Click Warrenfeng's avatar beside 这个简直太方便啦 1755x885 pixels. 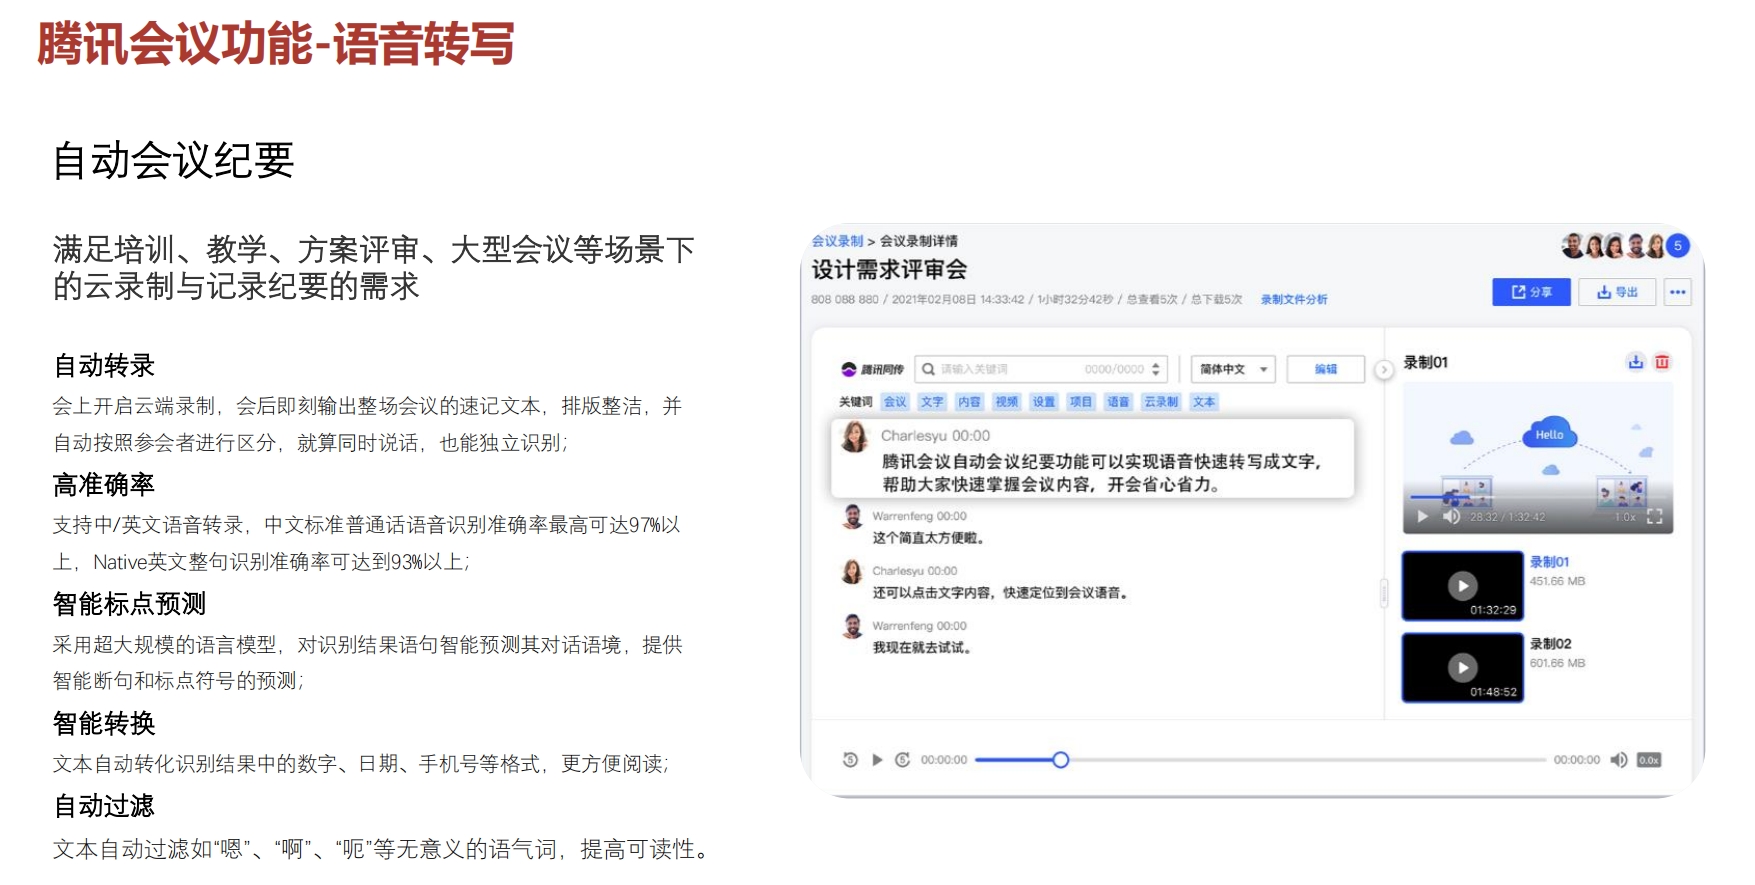point(852,517)
